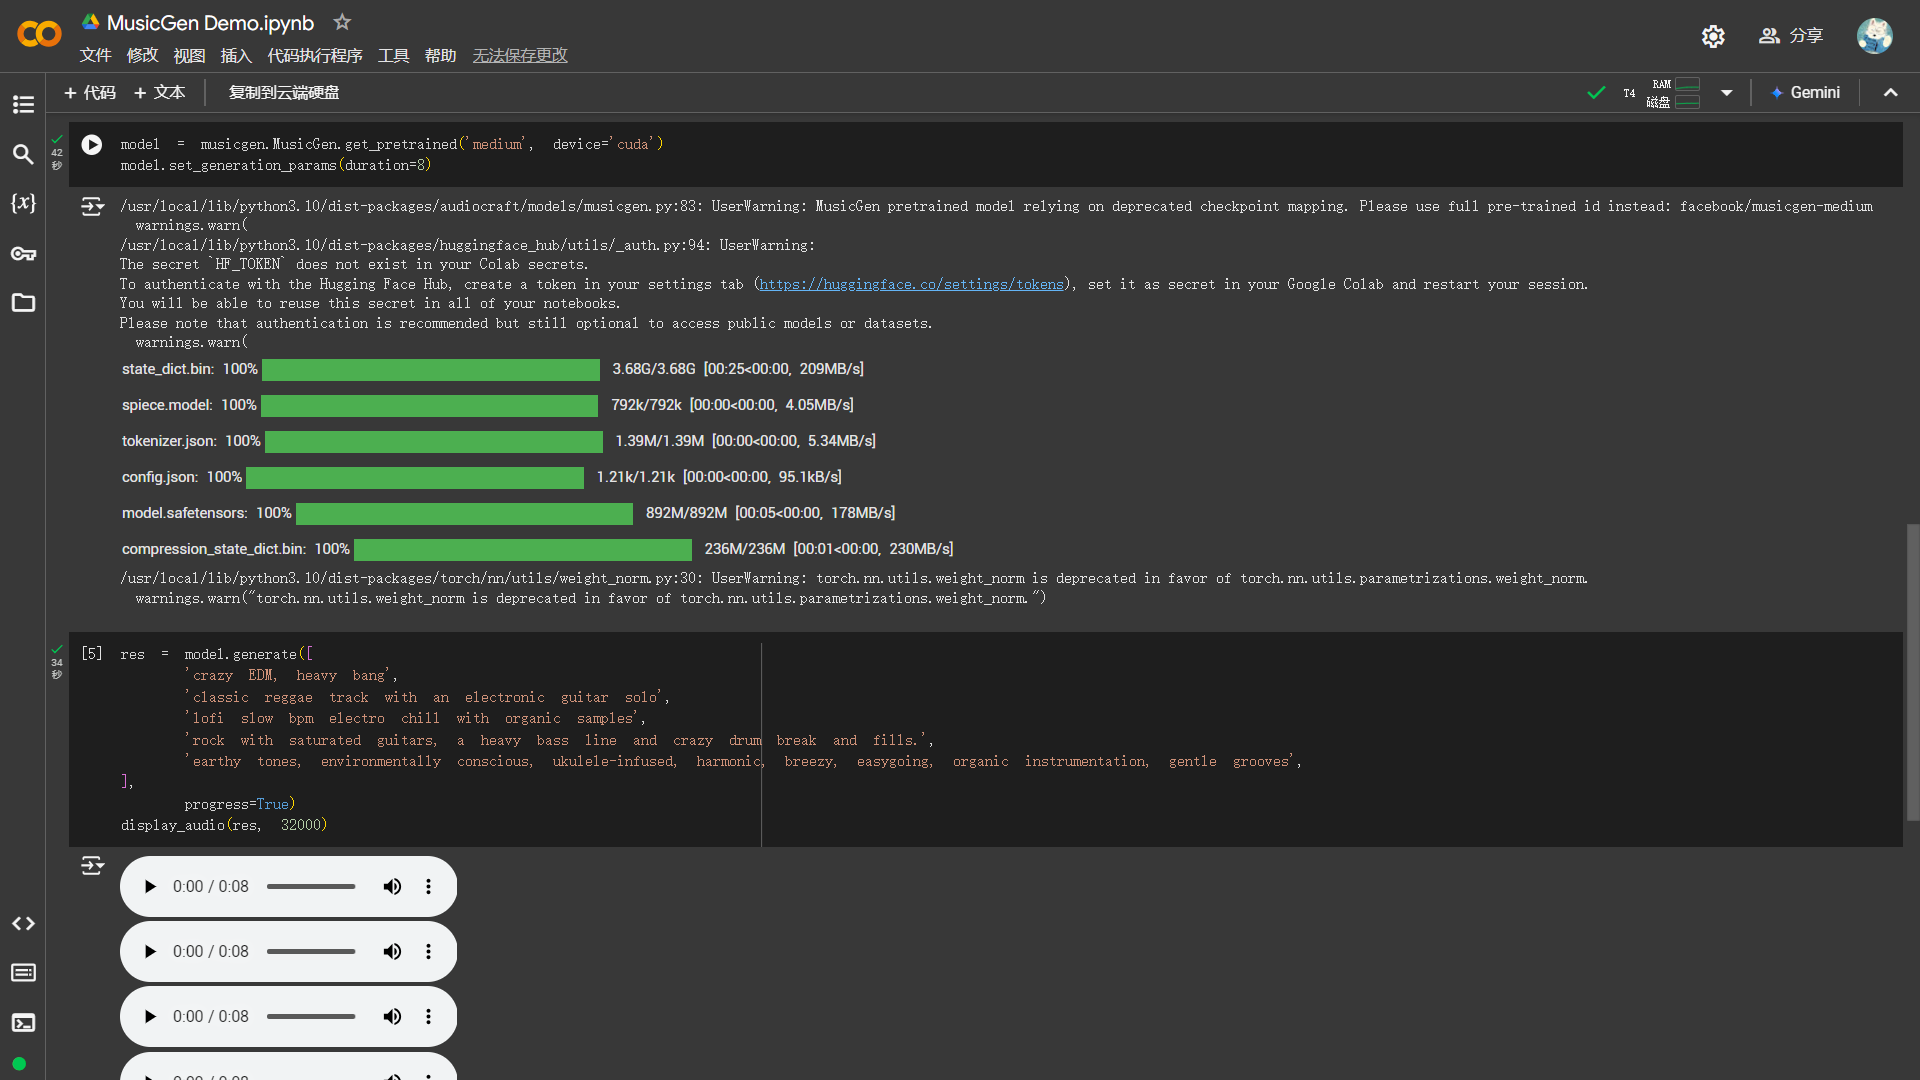
Task: Collapse the header with the chevron
Action: tap(1890, 93)
